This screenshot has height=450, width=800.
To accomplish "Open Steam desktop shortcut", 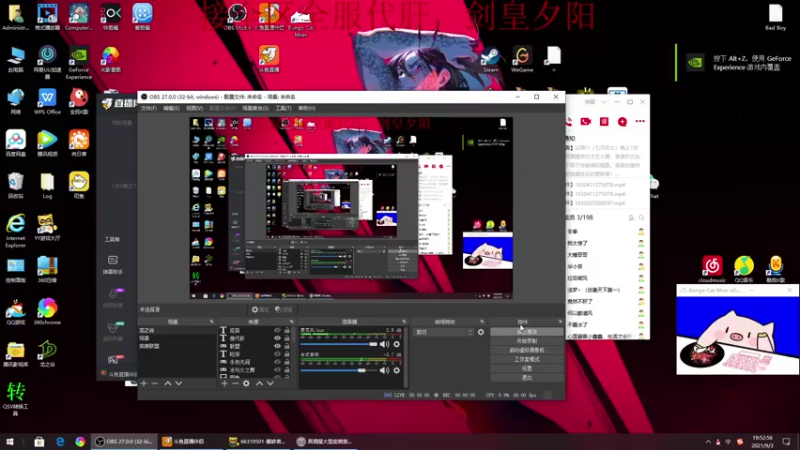I will pos(490,59).
